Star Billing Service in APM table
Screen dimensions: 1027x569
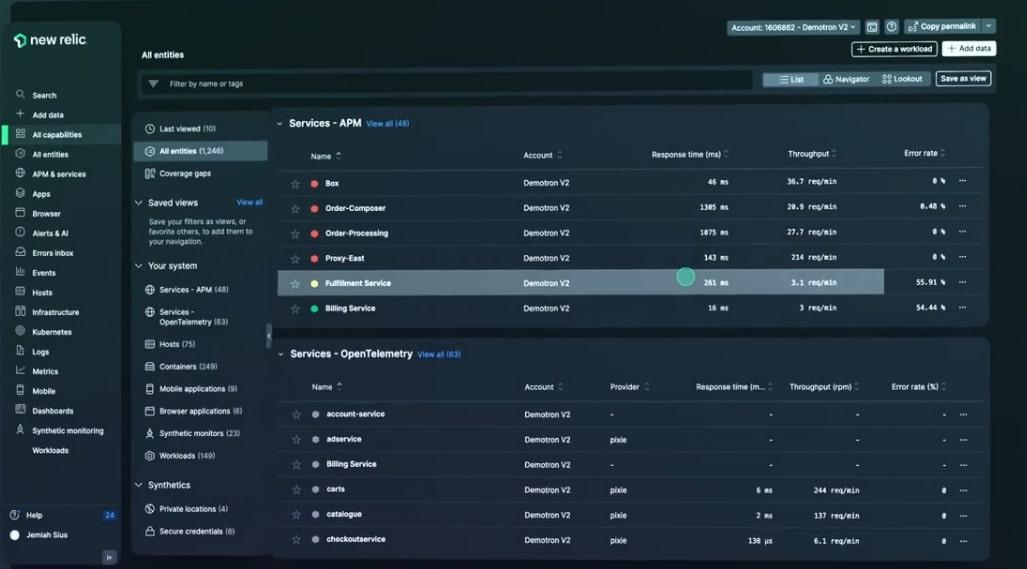[295, 309]
